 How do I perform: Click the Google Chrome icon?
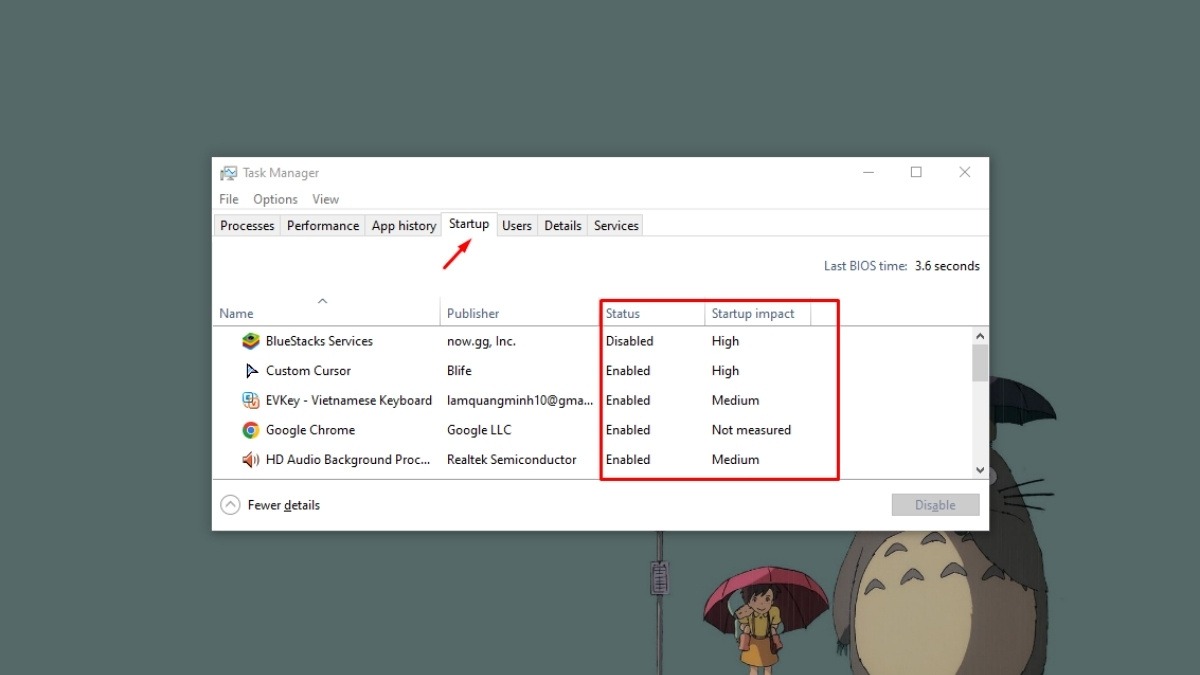pos(251,430)
